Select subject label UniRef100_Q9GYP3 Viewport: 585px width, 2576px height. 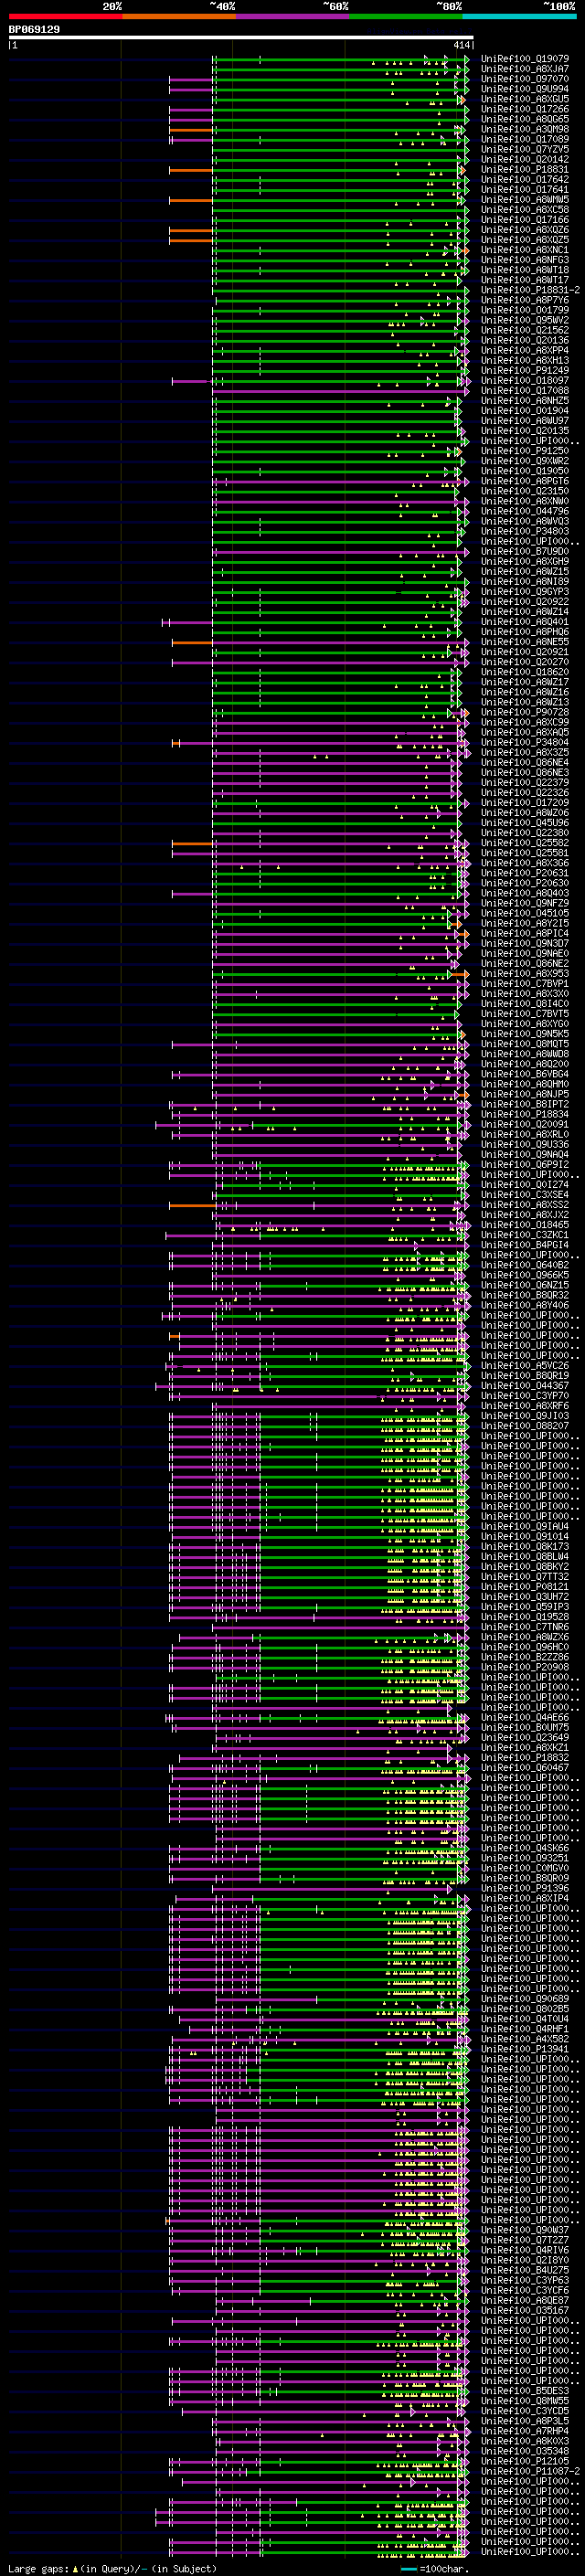coord(525,591)
